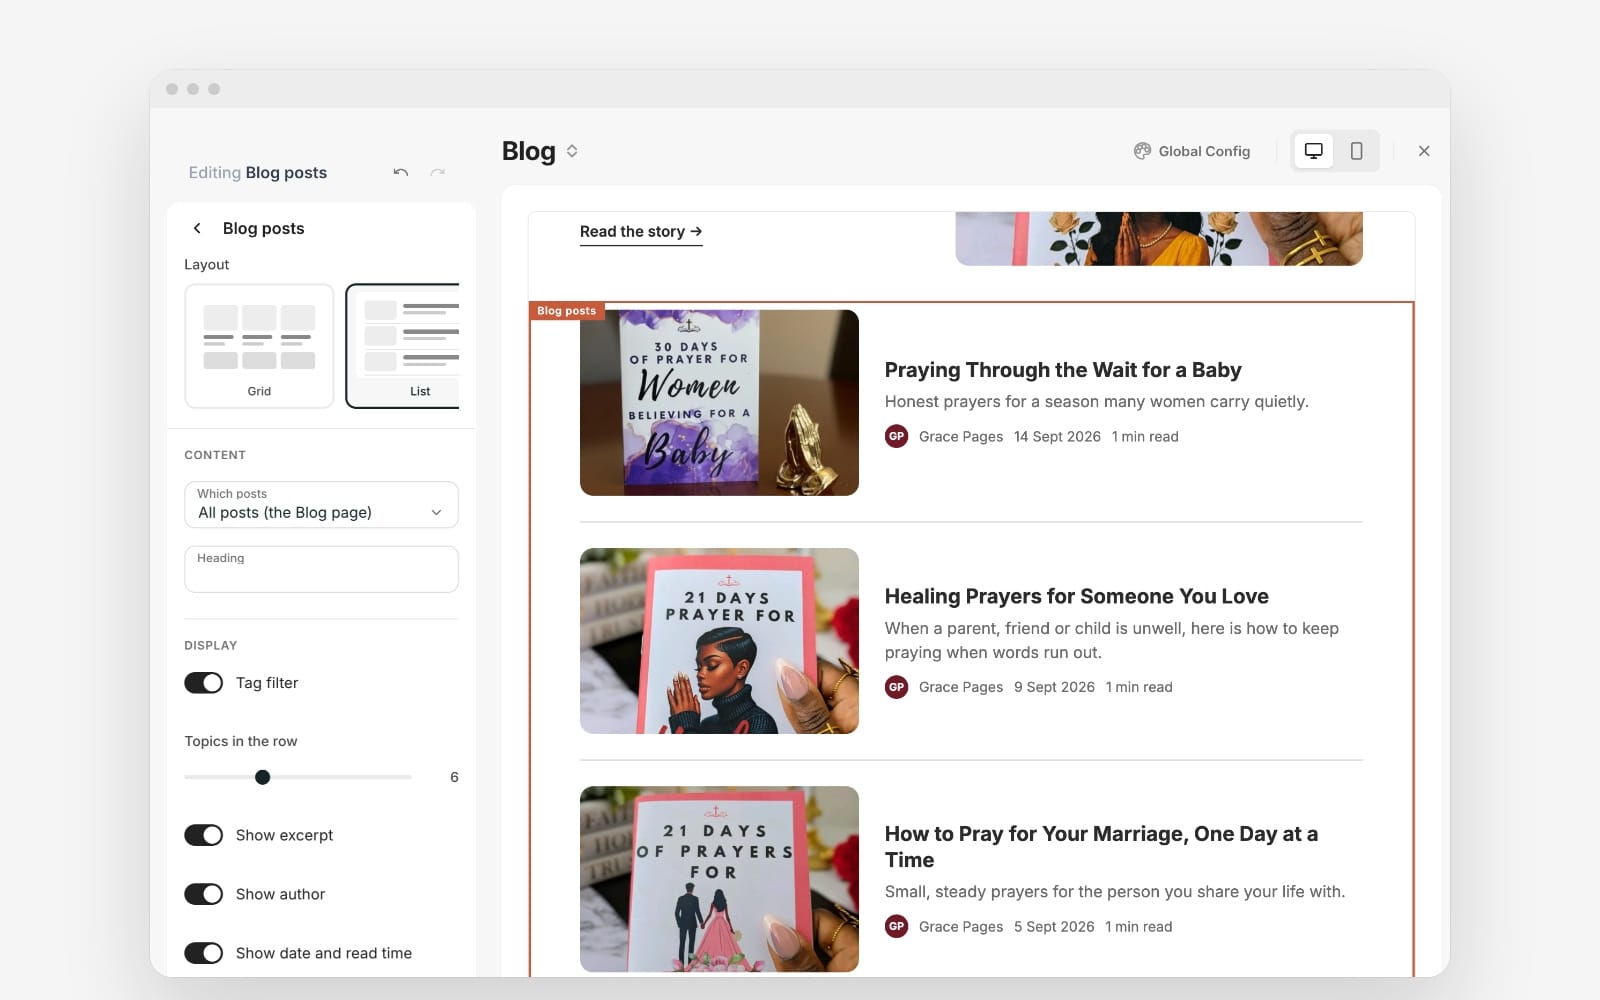Select the List layout option

[x=403, y=346]
